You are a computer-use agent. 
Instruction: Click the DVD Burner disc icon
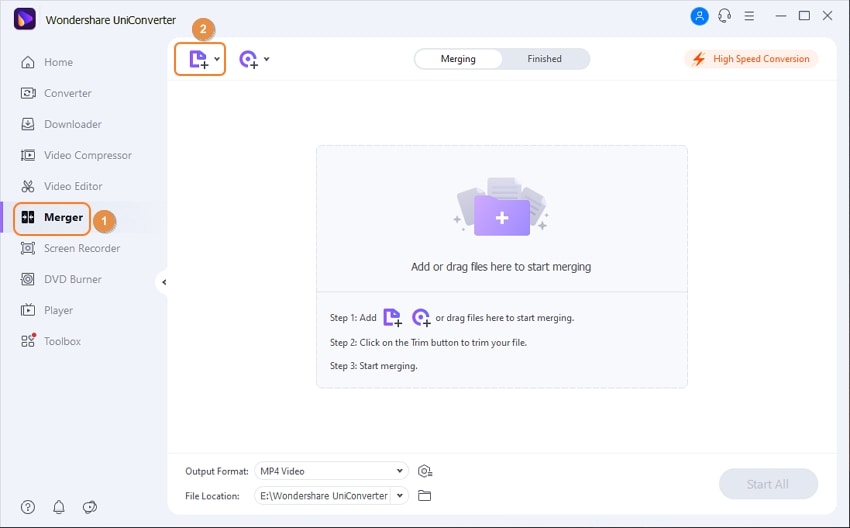(28, 279)
